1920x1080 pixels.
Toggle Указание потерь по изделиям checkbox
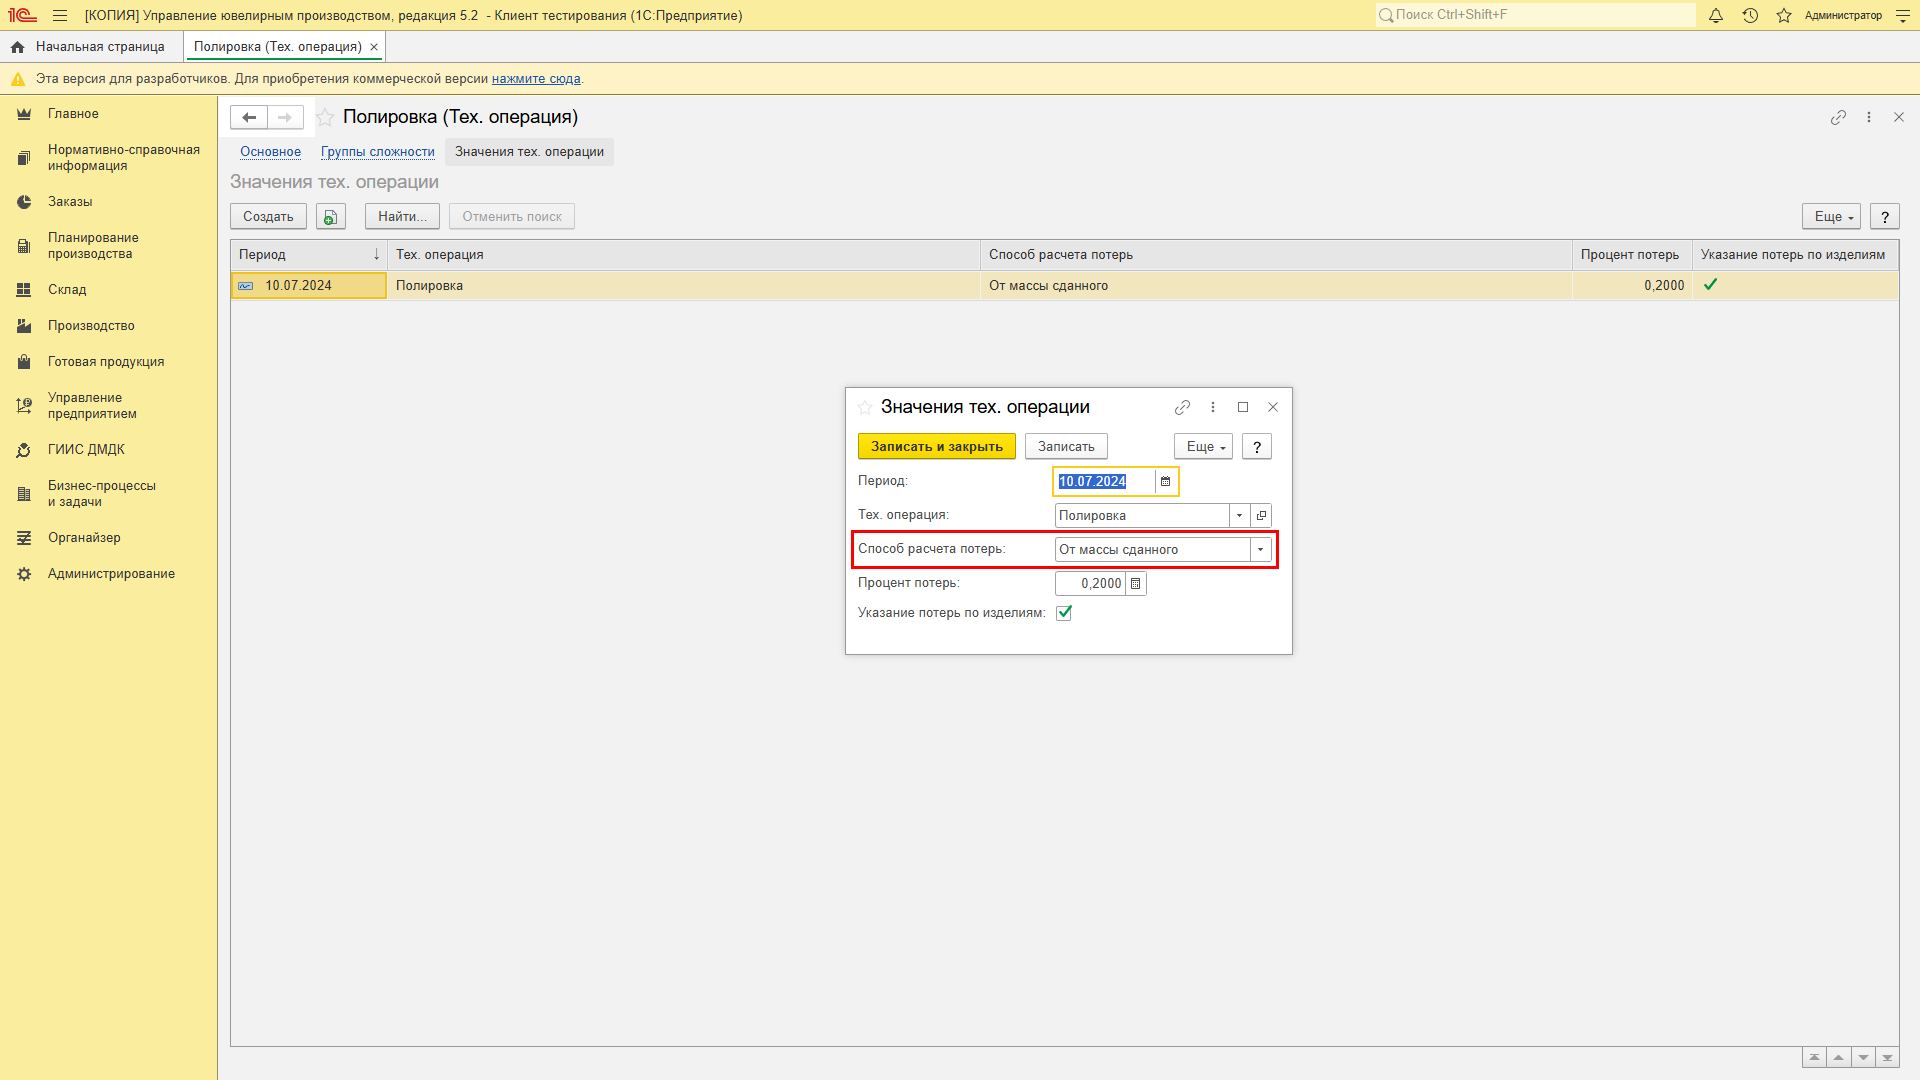click(x=1064, y=613)
